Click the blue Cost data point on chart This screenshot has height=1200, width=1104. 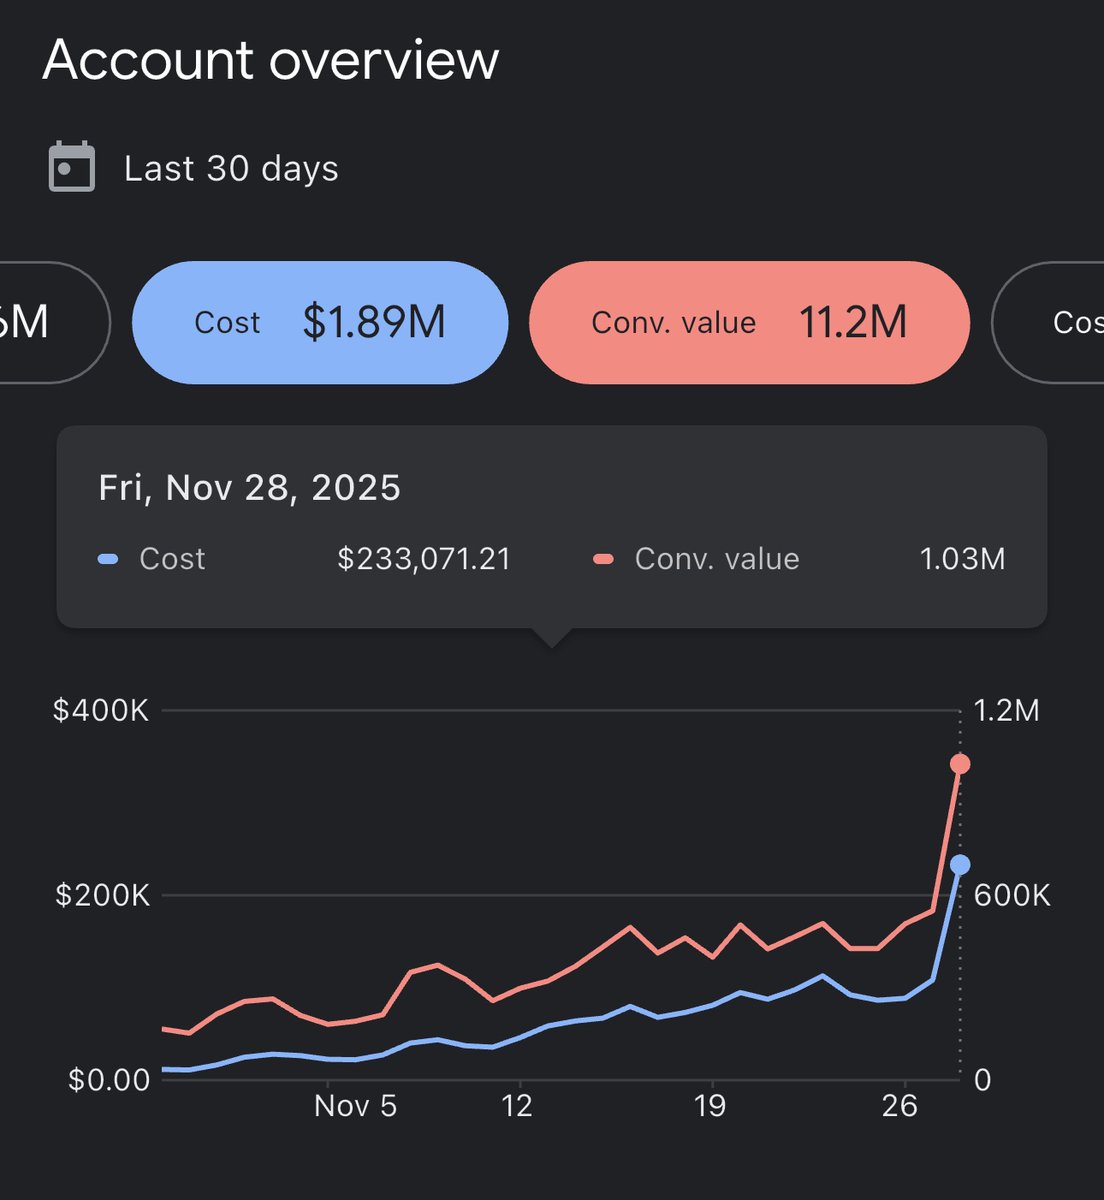(x=959, y=865)
